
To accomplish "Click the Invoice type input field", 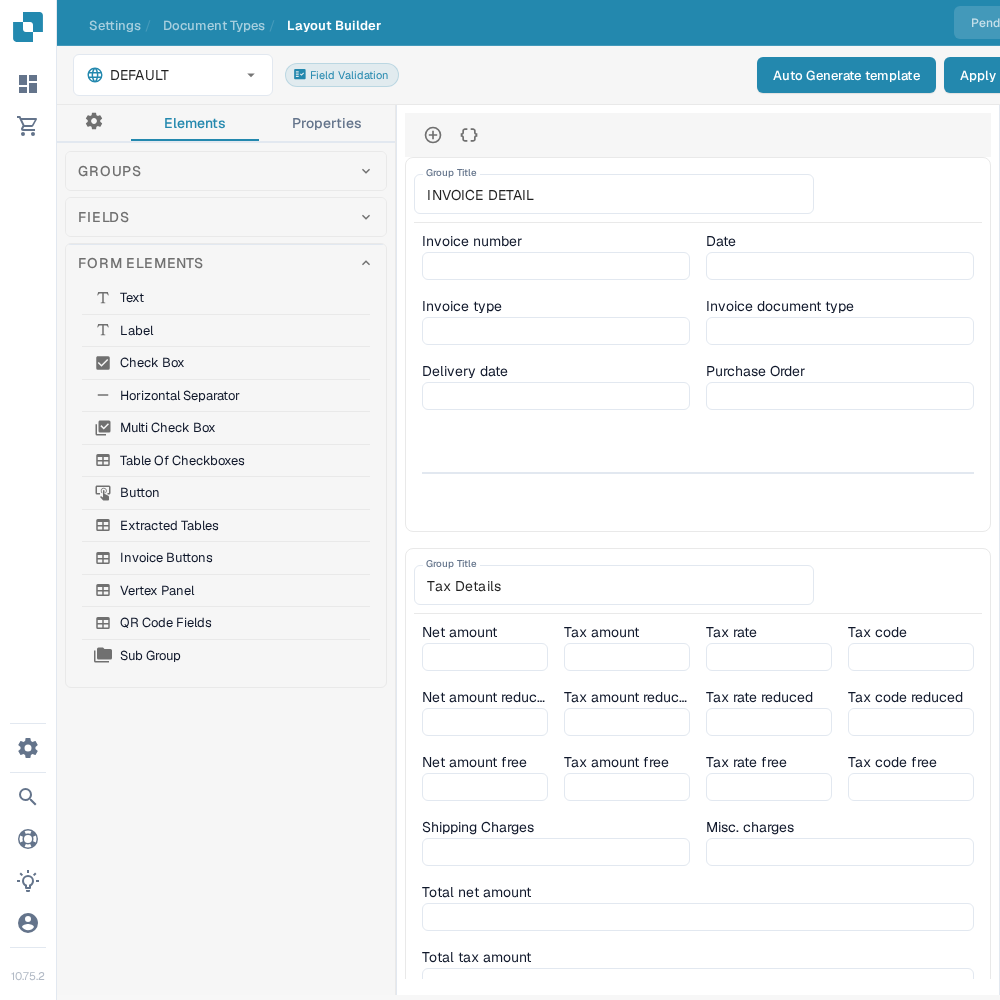I will [x=555, y=331].
